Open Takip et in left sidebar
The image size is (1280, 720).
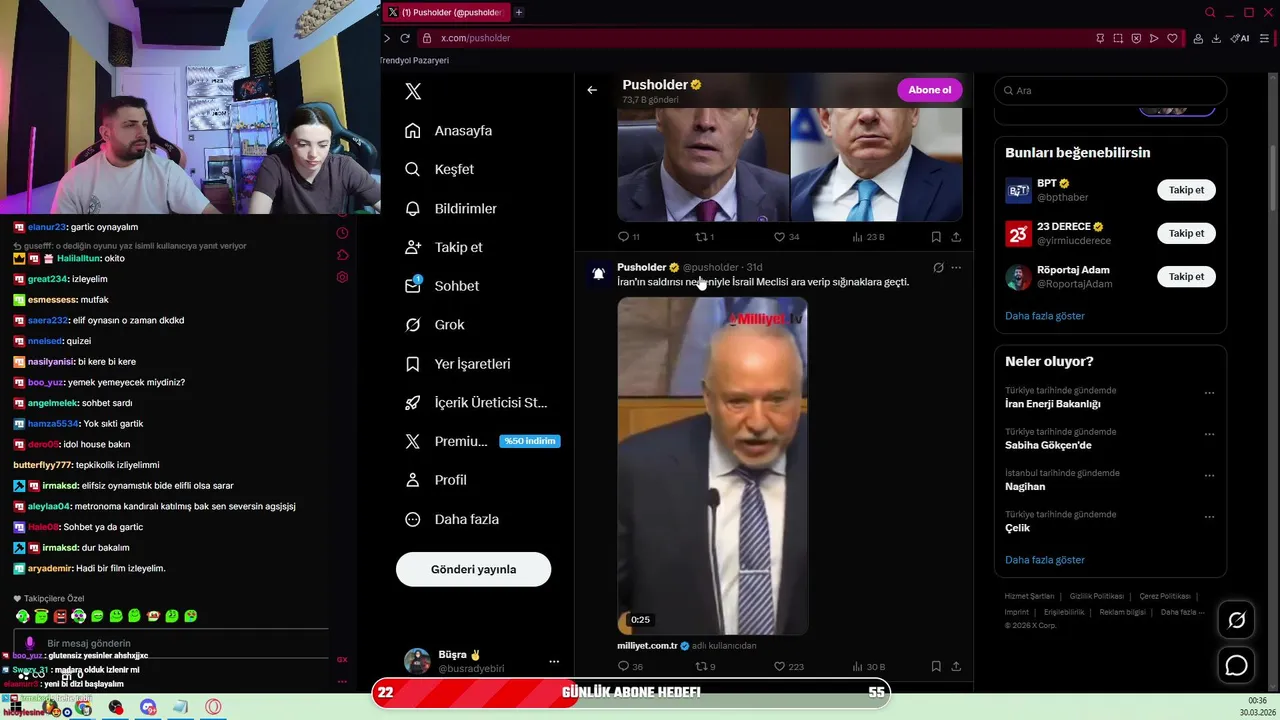pyautogui.click(x=443, y=247)
